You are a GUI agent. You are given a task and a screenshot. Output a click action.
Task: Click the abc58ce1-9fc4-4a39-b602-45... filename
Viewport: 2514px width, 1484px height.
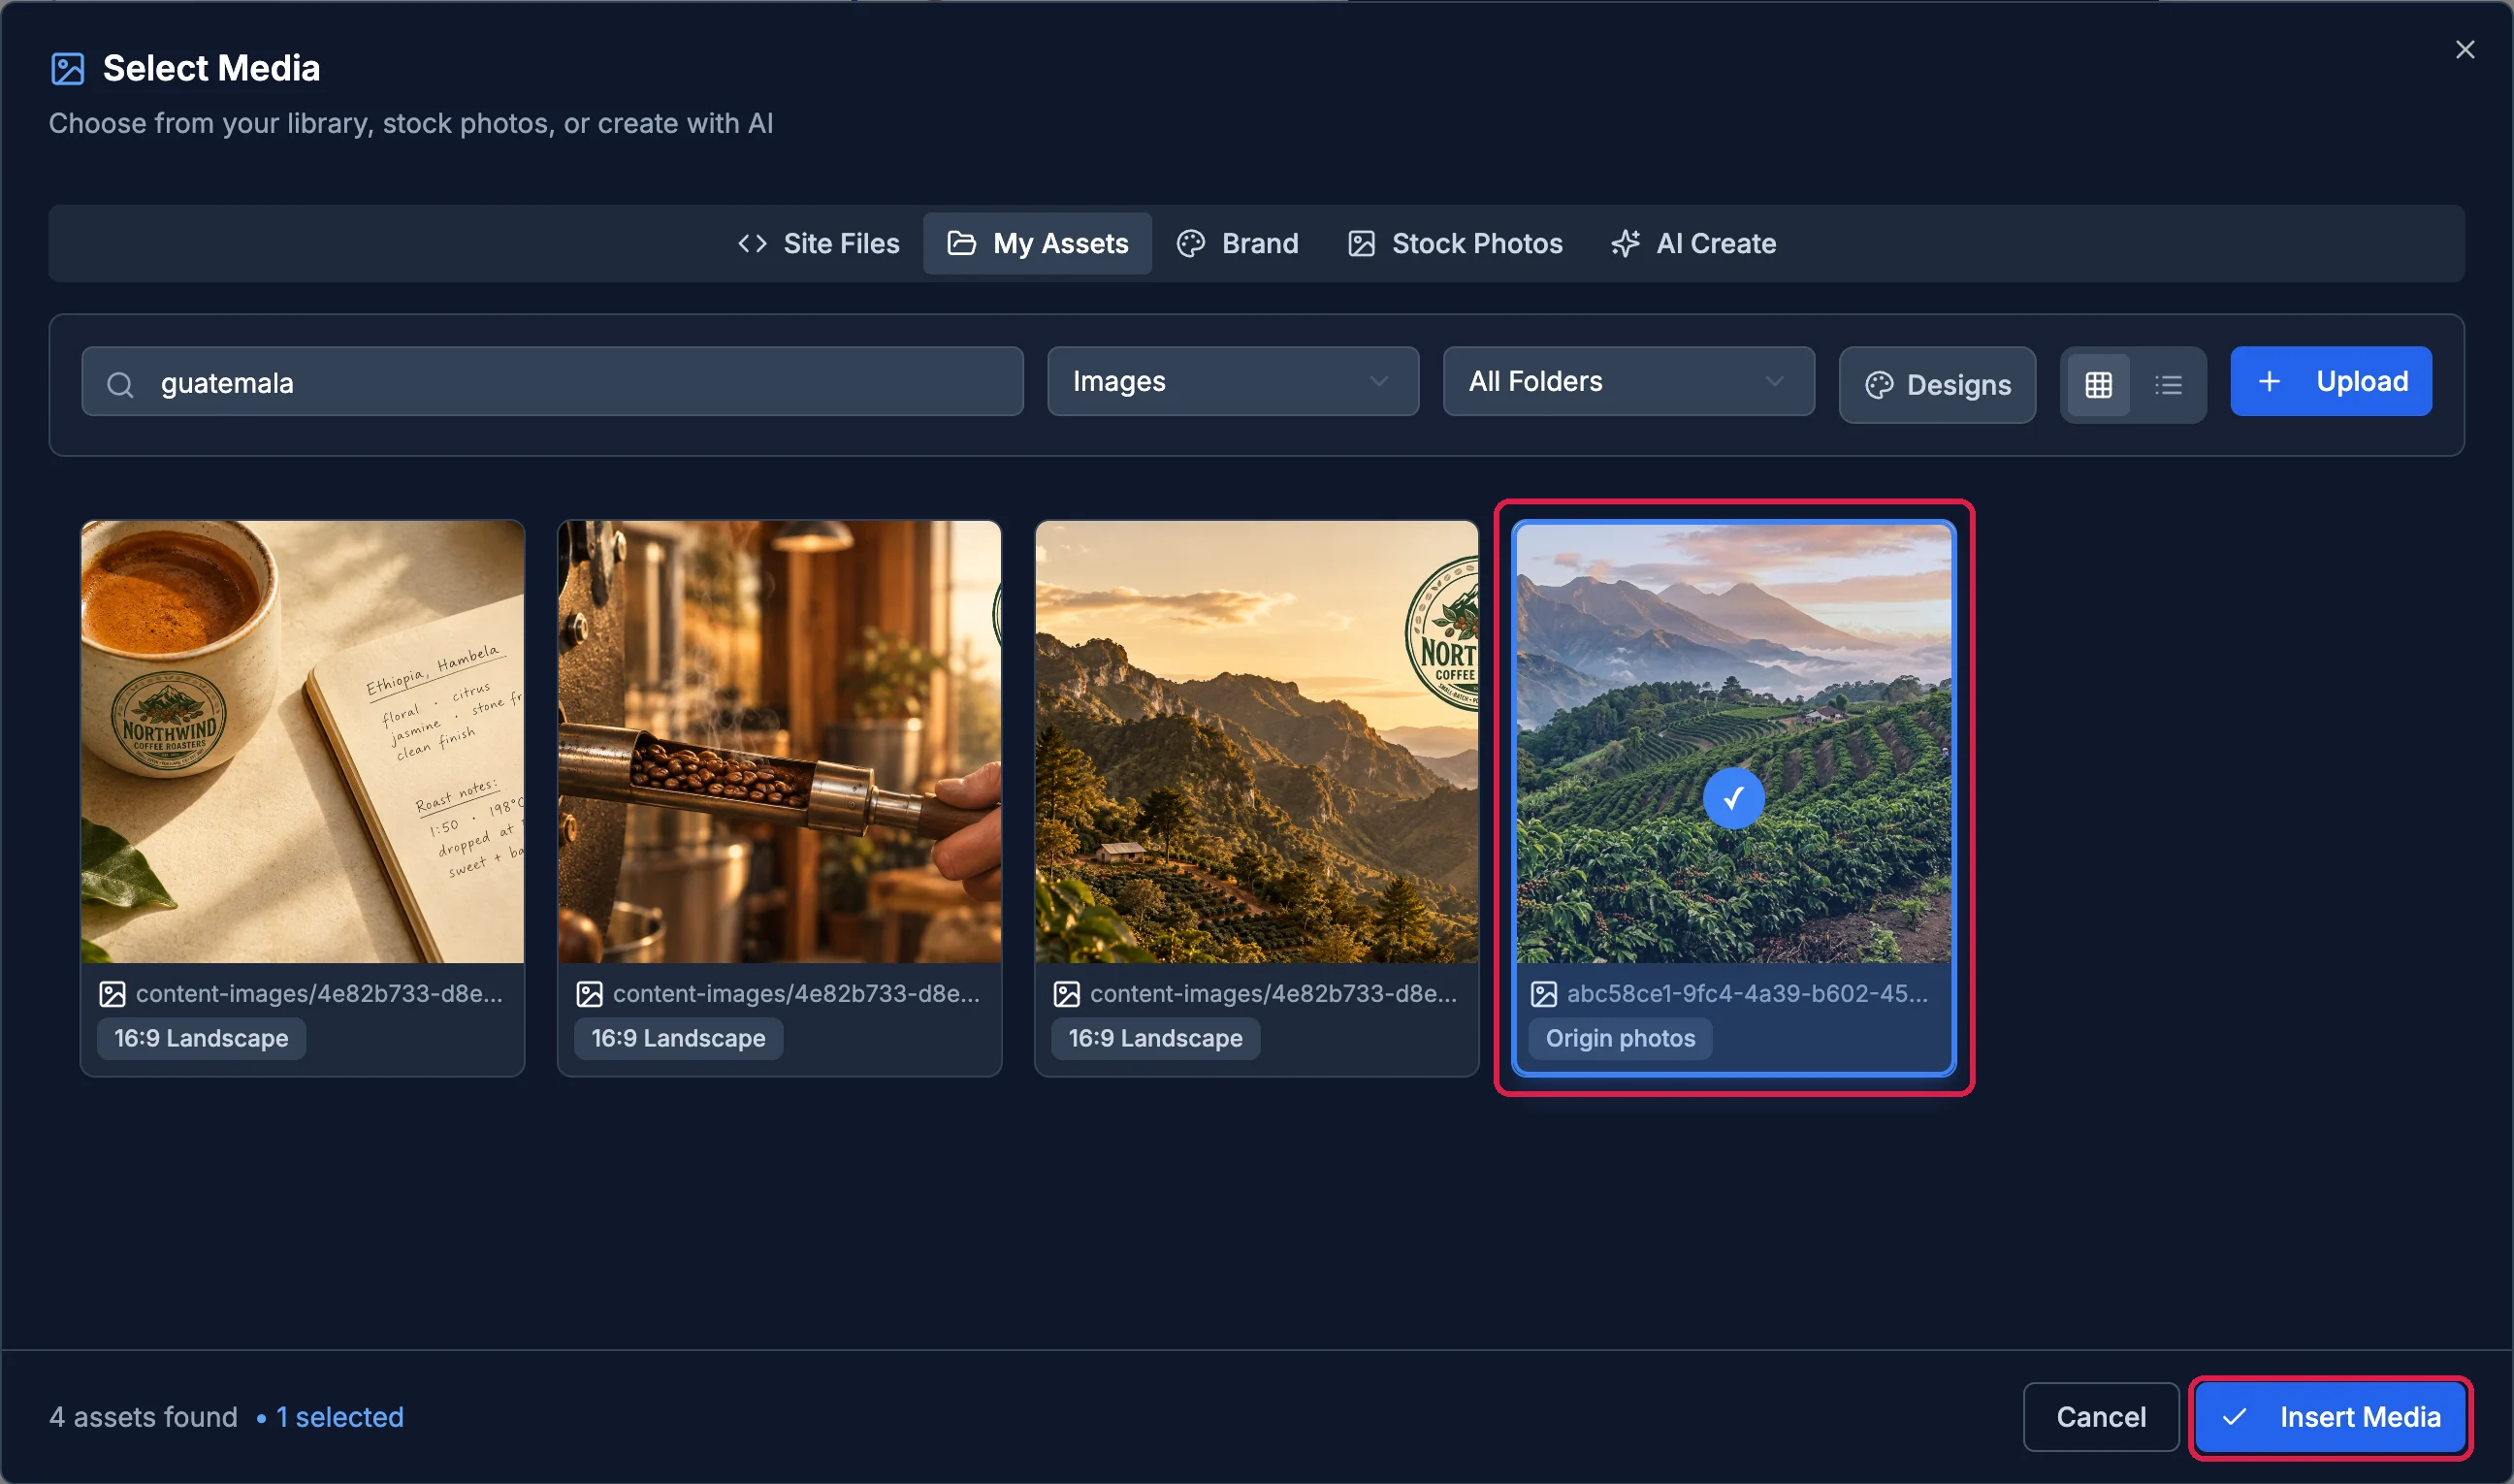click(x=1746, y=993)
